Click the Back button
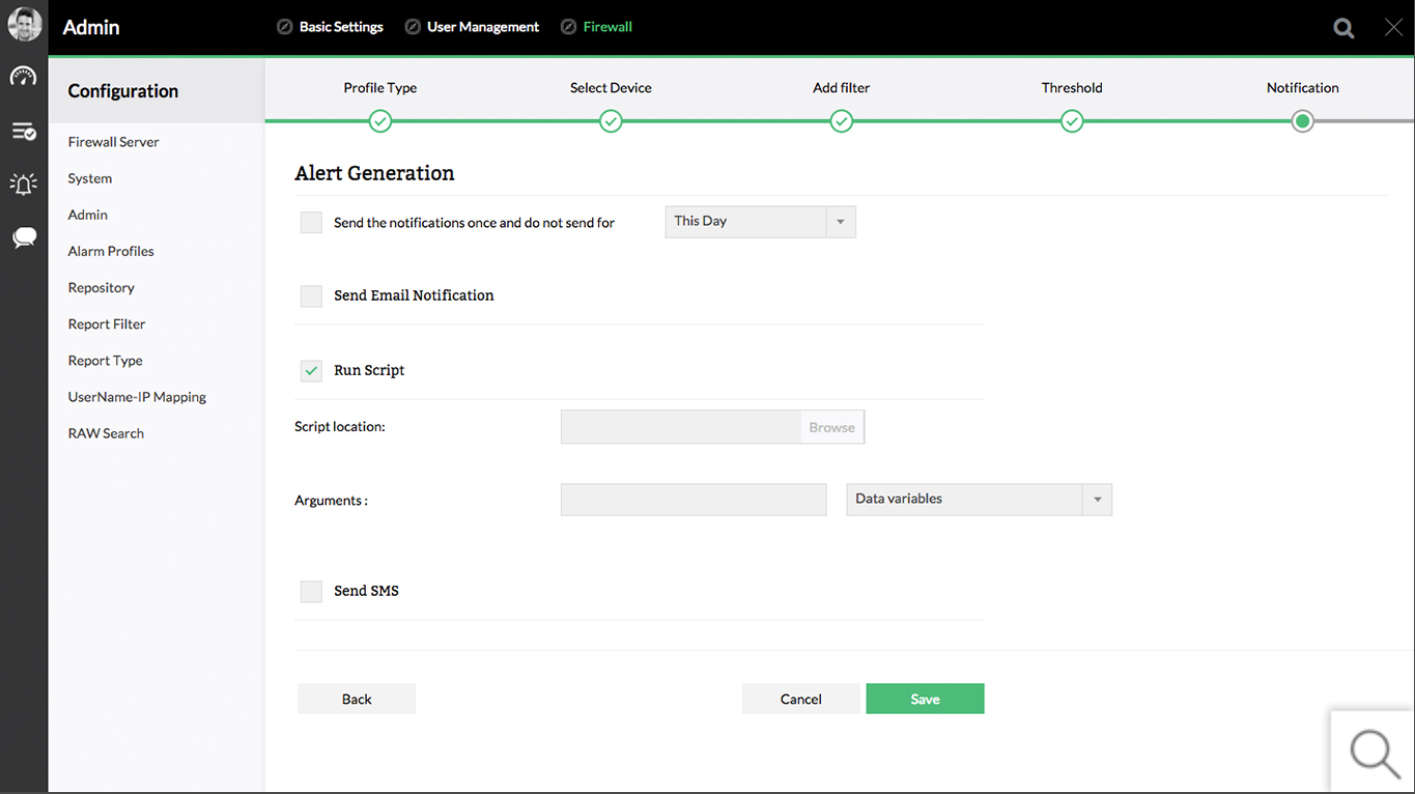 click(x=356, y=698)
